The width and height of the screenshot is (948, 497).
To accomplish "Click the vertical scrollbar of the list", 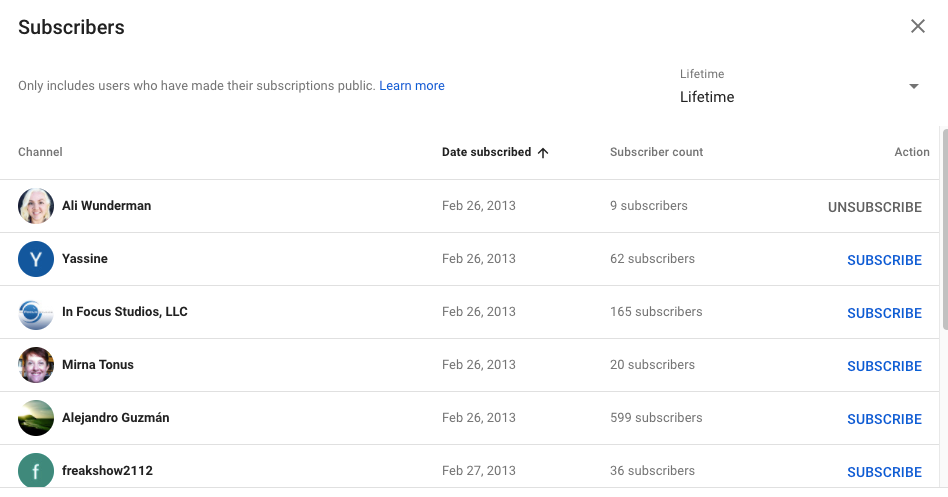I will [x=944, y=230].
